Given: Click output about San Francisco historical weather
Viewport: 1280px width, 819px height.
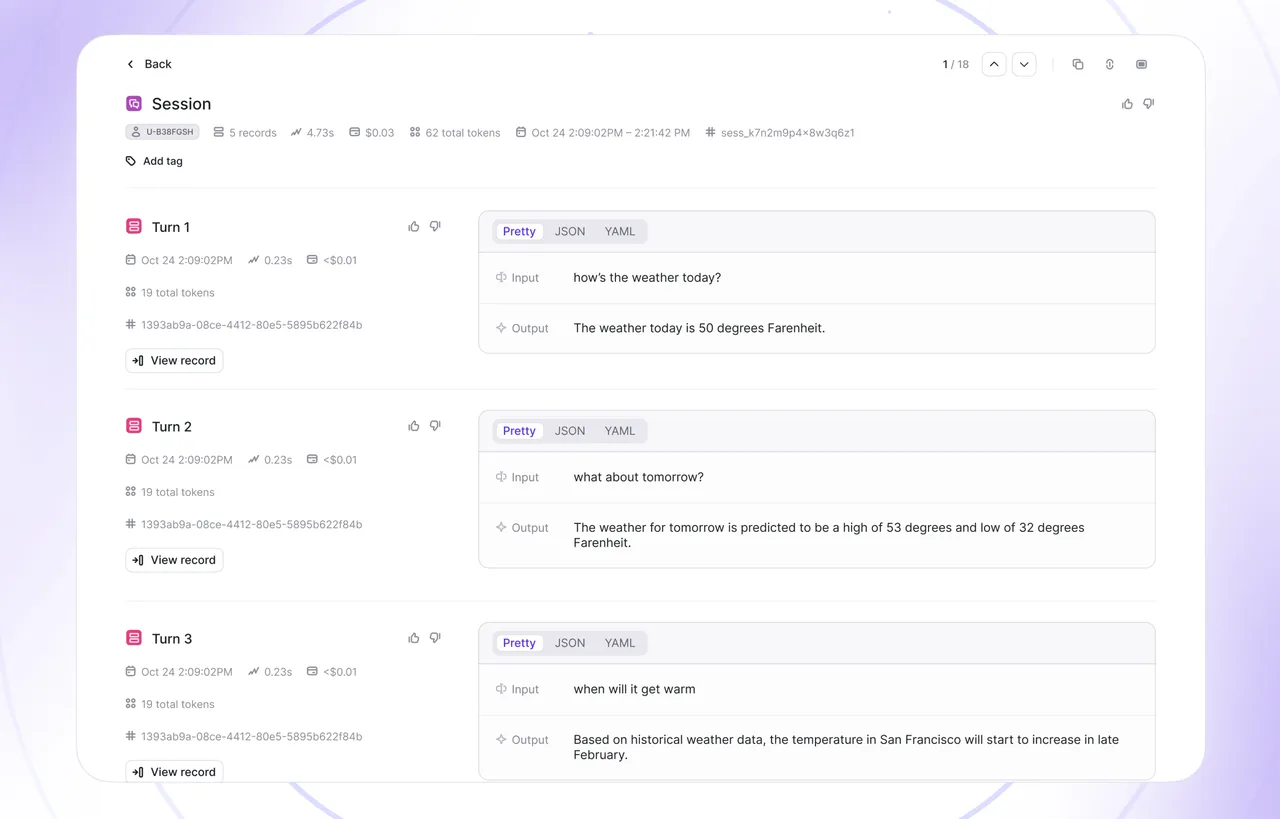Looking at the screenshot, I should coord(846,747).
